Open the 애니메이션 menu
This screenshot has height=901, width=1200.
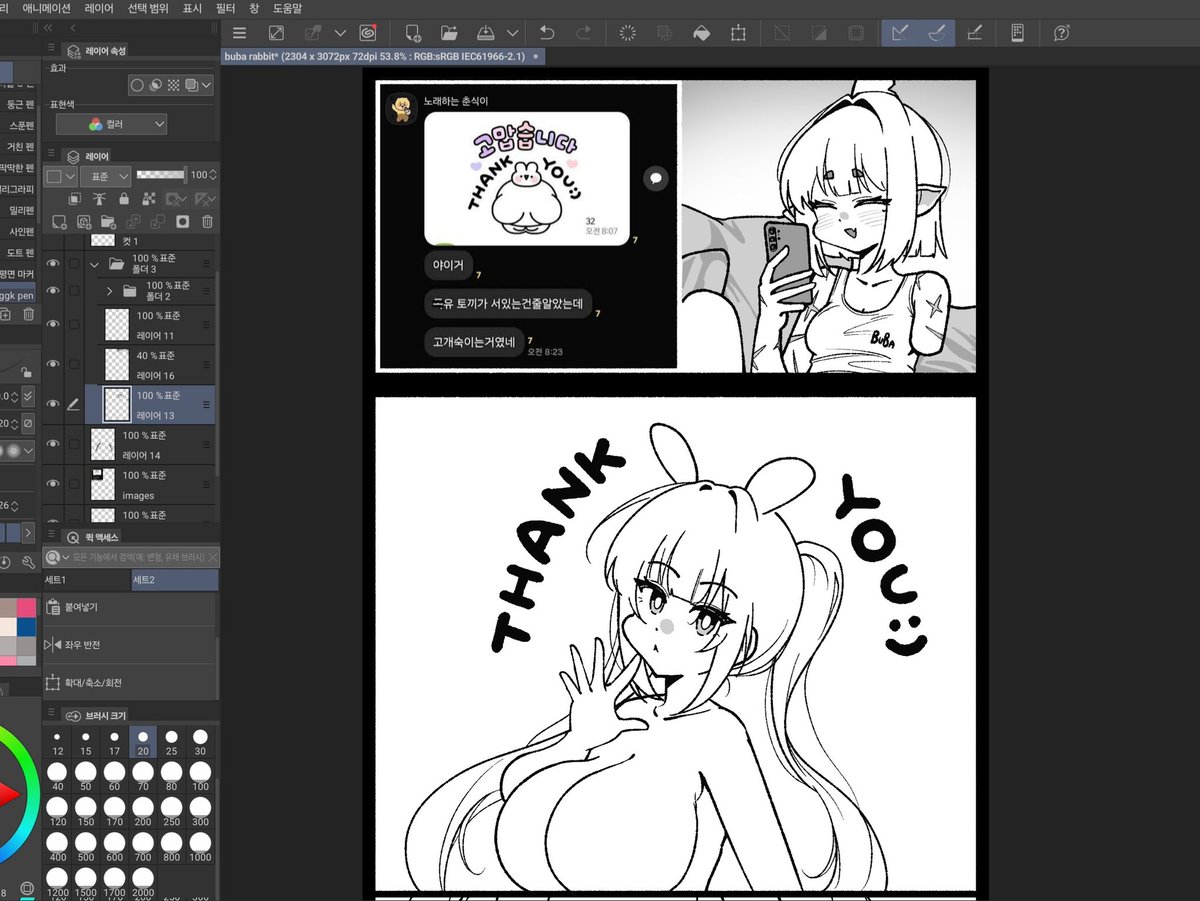46,7
